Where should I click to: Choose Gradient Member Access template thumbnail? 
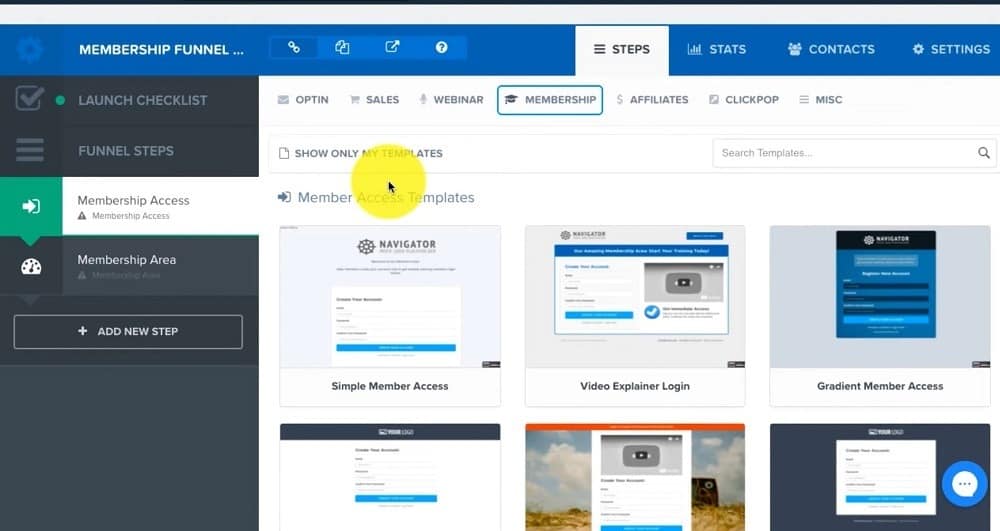pos(880,296)
